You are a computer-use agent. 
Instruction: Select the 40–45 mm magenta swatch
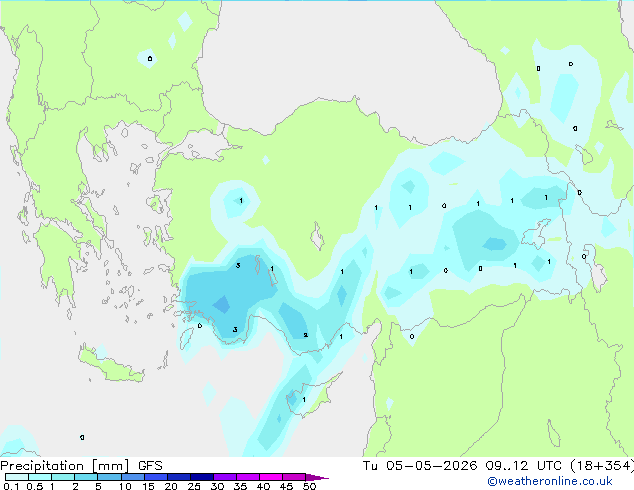(271, 477)
